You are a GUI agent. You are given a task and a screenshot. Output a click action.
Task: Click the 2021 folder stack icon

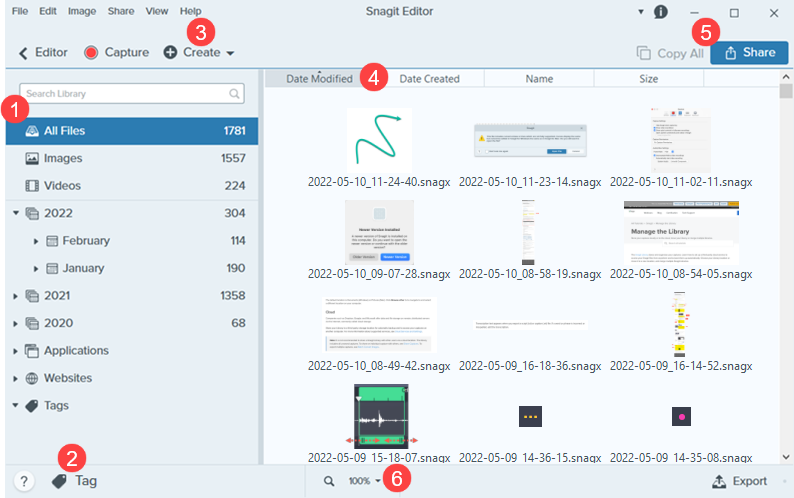pos(32,296)
